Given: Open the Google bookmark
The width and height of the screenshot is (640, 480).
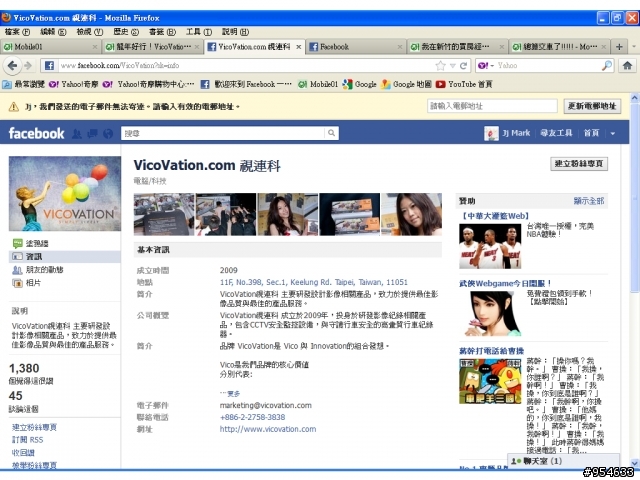Looking at the screenshot, I should pos(360,84).
